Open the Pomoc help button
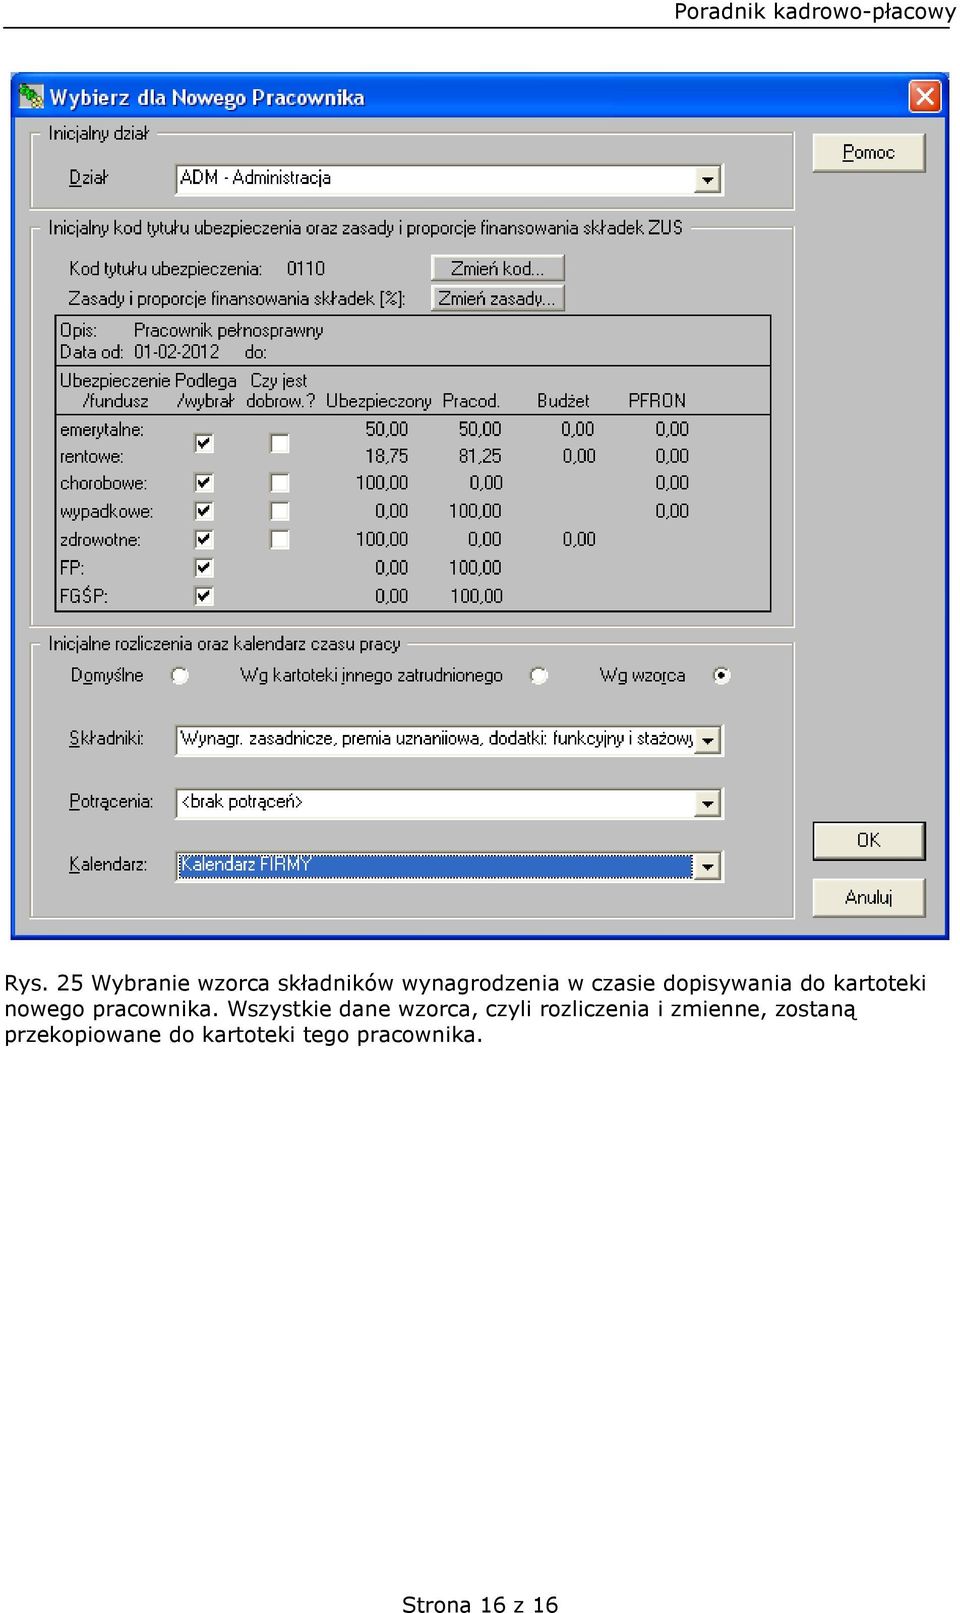The width and height of the screenshot is (960, 1613). [x=868, y=153]
